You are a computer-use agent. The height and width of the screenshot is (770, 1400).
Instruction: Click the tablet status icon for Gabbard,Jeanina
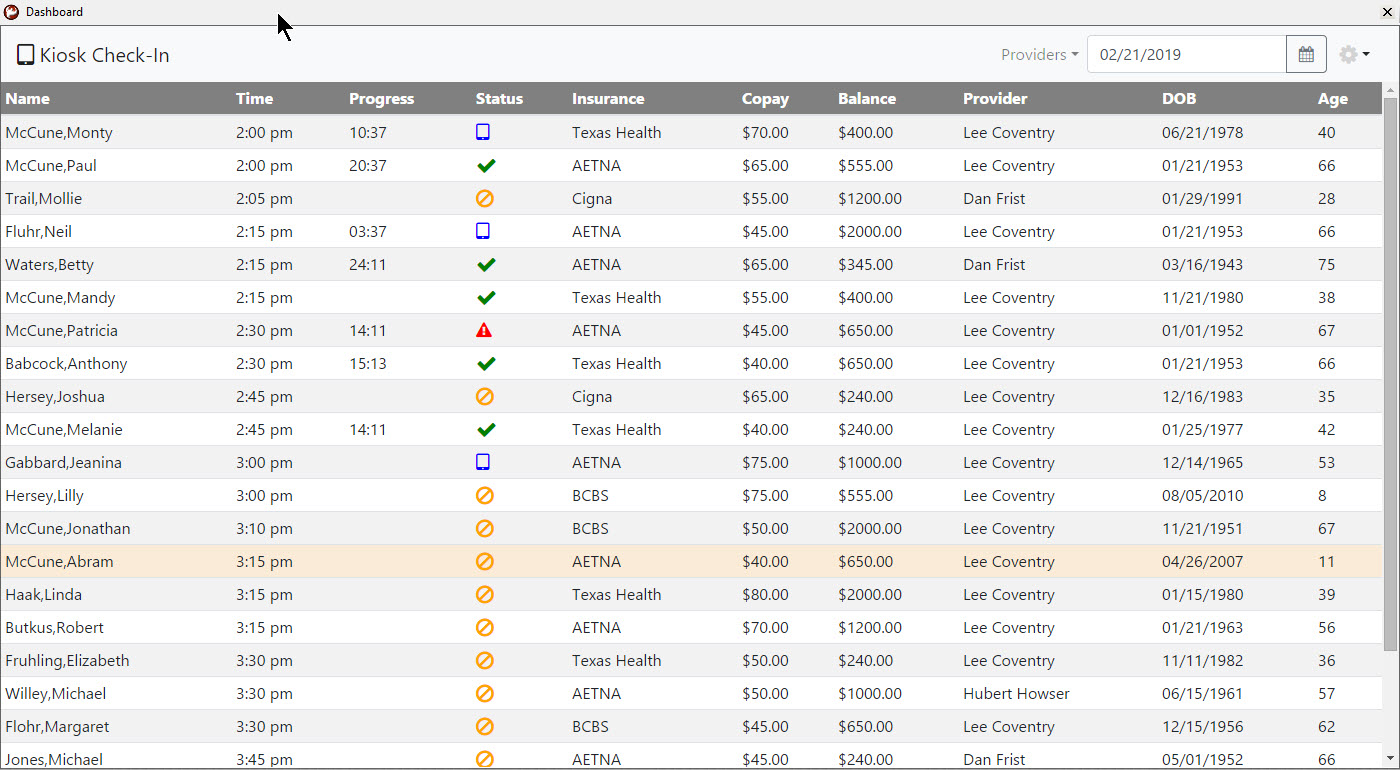tap(483, 462)
